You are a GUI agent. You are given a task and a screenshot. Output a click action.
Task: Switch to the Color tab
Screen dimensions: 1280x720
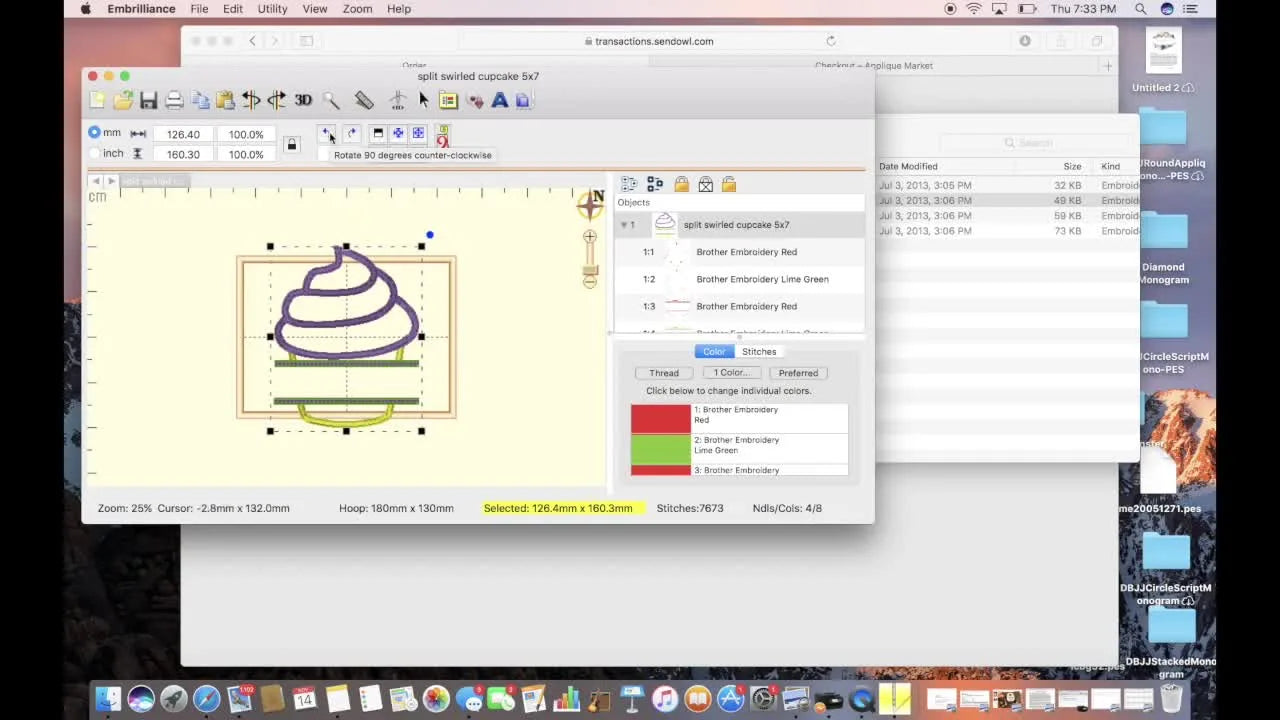(714, 351)
